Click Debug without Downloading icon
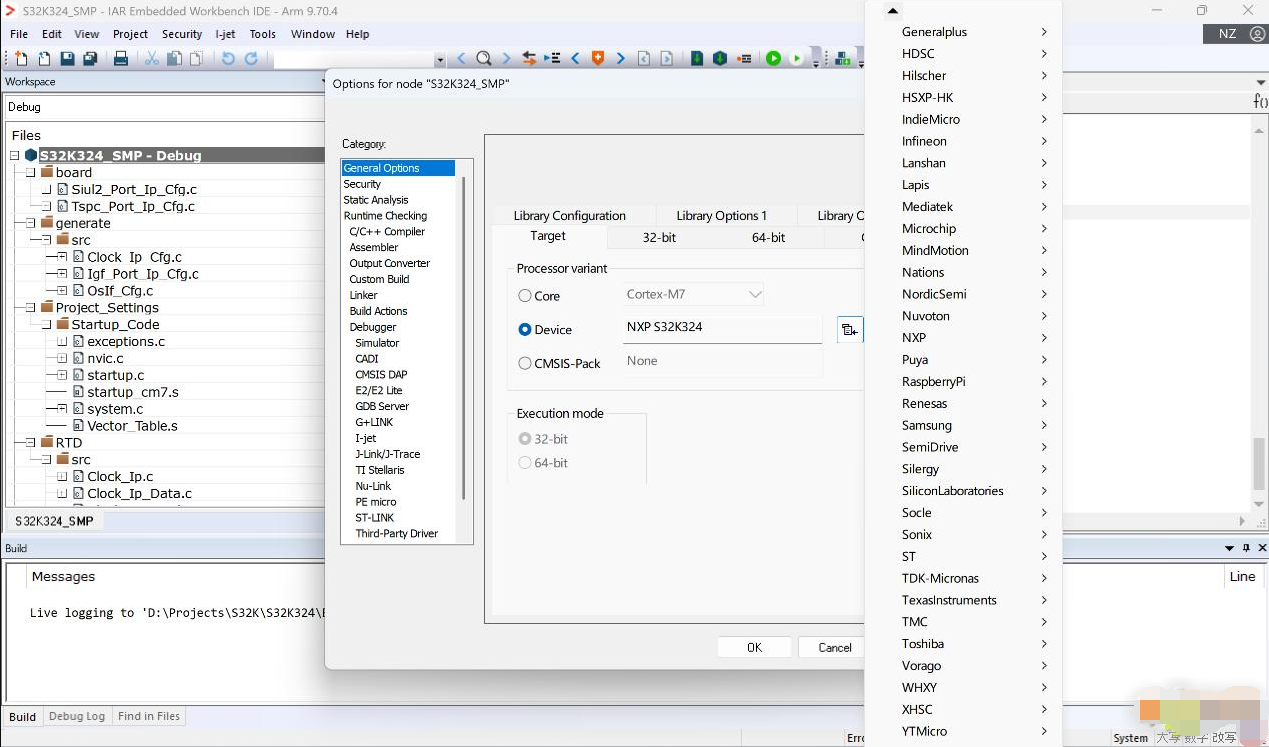This screenshot has height=747, width=1269. (x=797, y=59)
